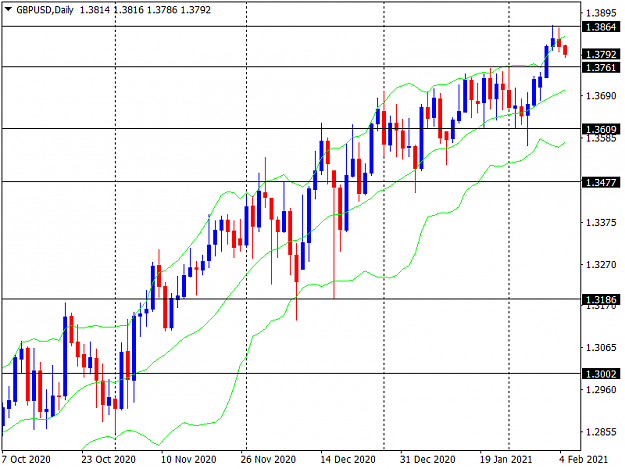
Task: Click the 1.3690 price scale value
Action: [x=601, y=96]
